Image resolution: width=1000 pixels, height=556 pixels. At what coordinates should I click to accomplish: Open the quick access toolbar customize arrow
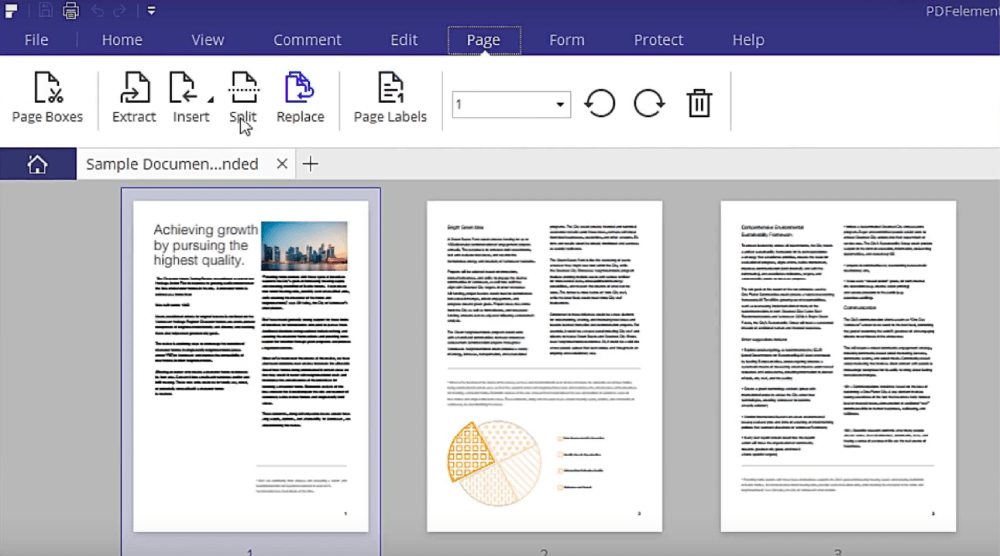(x=151, y=11)
